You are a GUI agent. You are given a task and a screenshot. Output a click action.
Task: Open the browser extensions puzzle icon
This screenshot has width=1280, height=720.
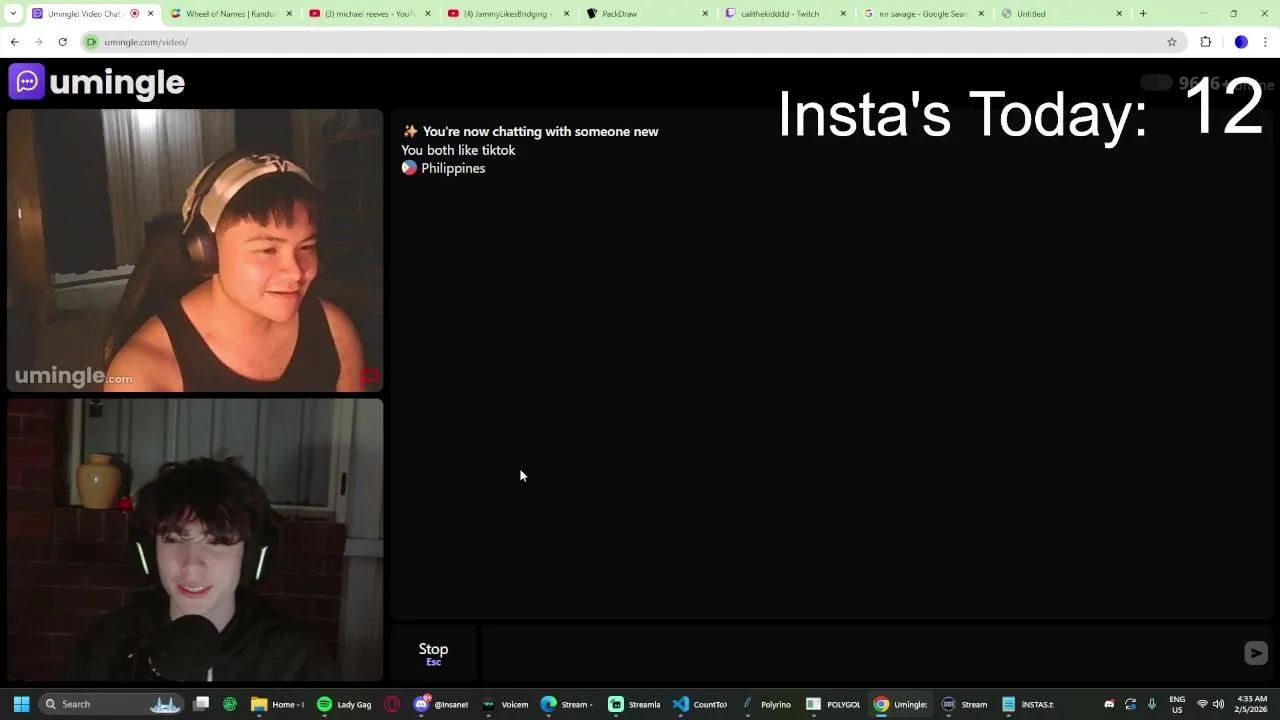click(1205, 42)
